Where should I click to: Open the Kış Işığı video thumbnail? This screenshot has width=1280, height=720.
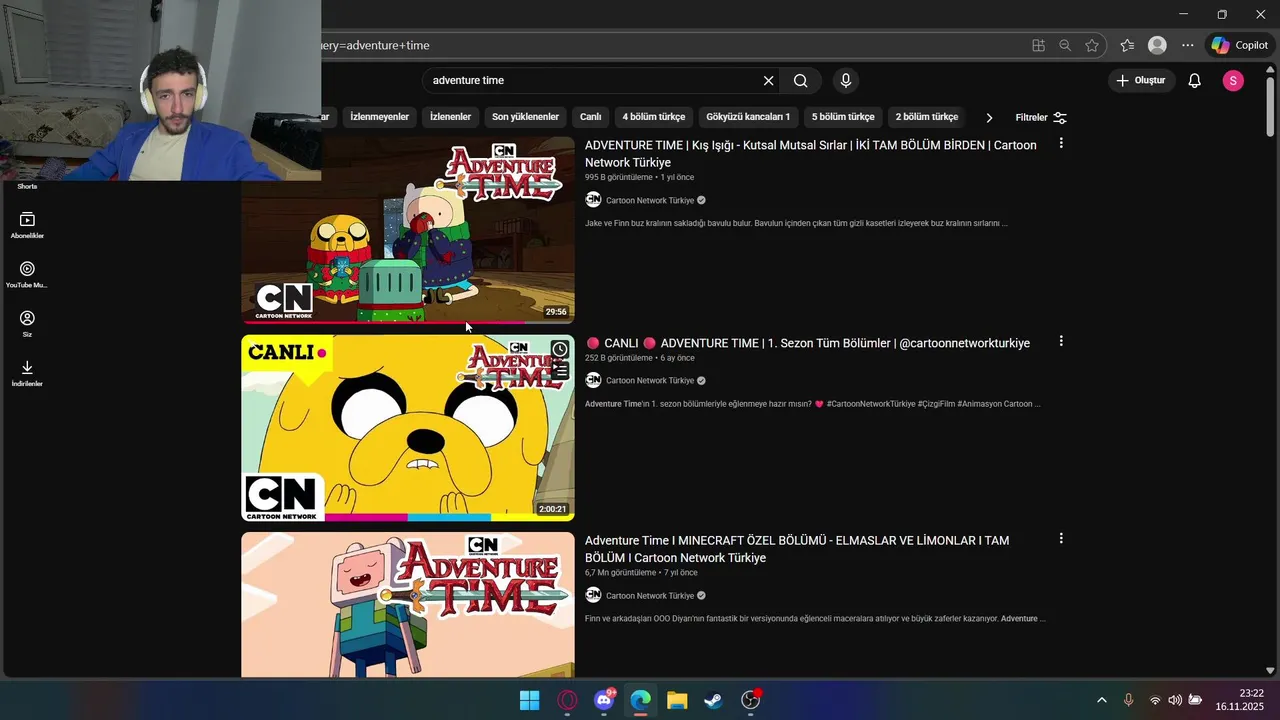pos(408,230)
